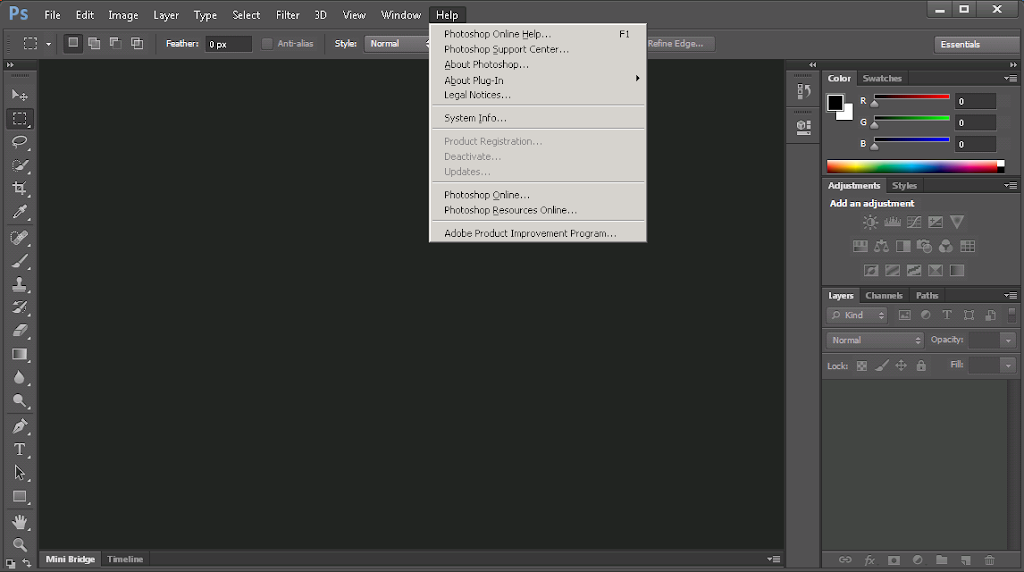Select the Crop tool
The width and height of the screenshot is (1024, 572).
click(x=20, y=189)
